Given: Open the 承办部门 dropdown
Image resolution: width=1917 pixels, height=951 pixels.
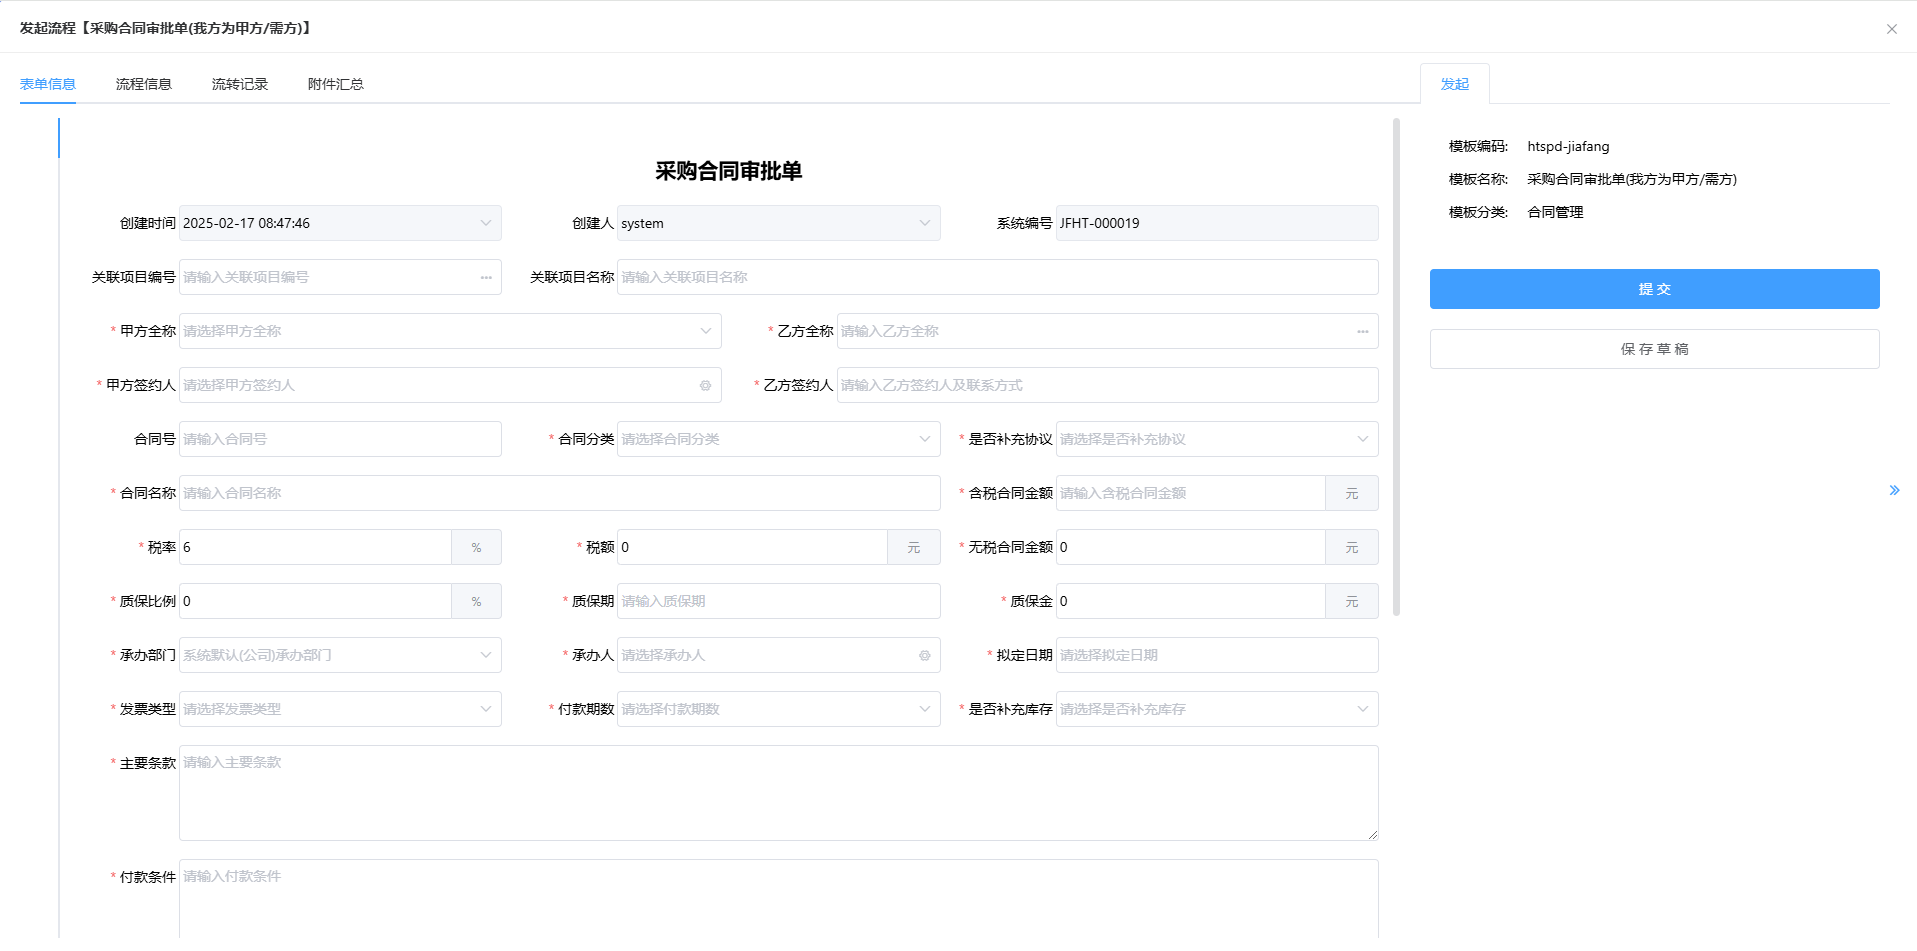Looking at the screenshot, I should coord(341,655).
